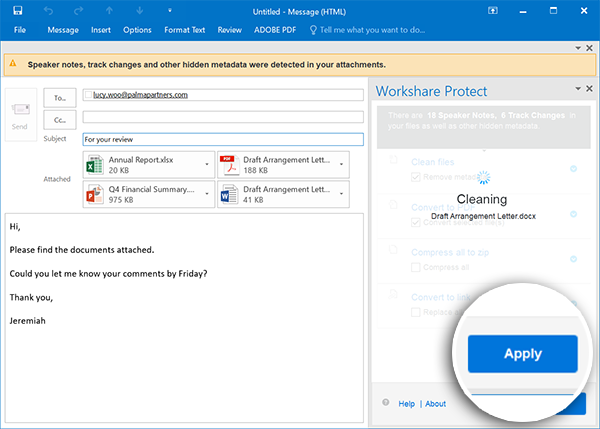Toggle the Remove metadata checkbox
This screenshot has width=600, height=429.
(416, 177)
